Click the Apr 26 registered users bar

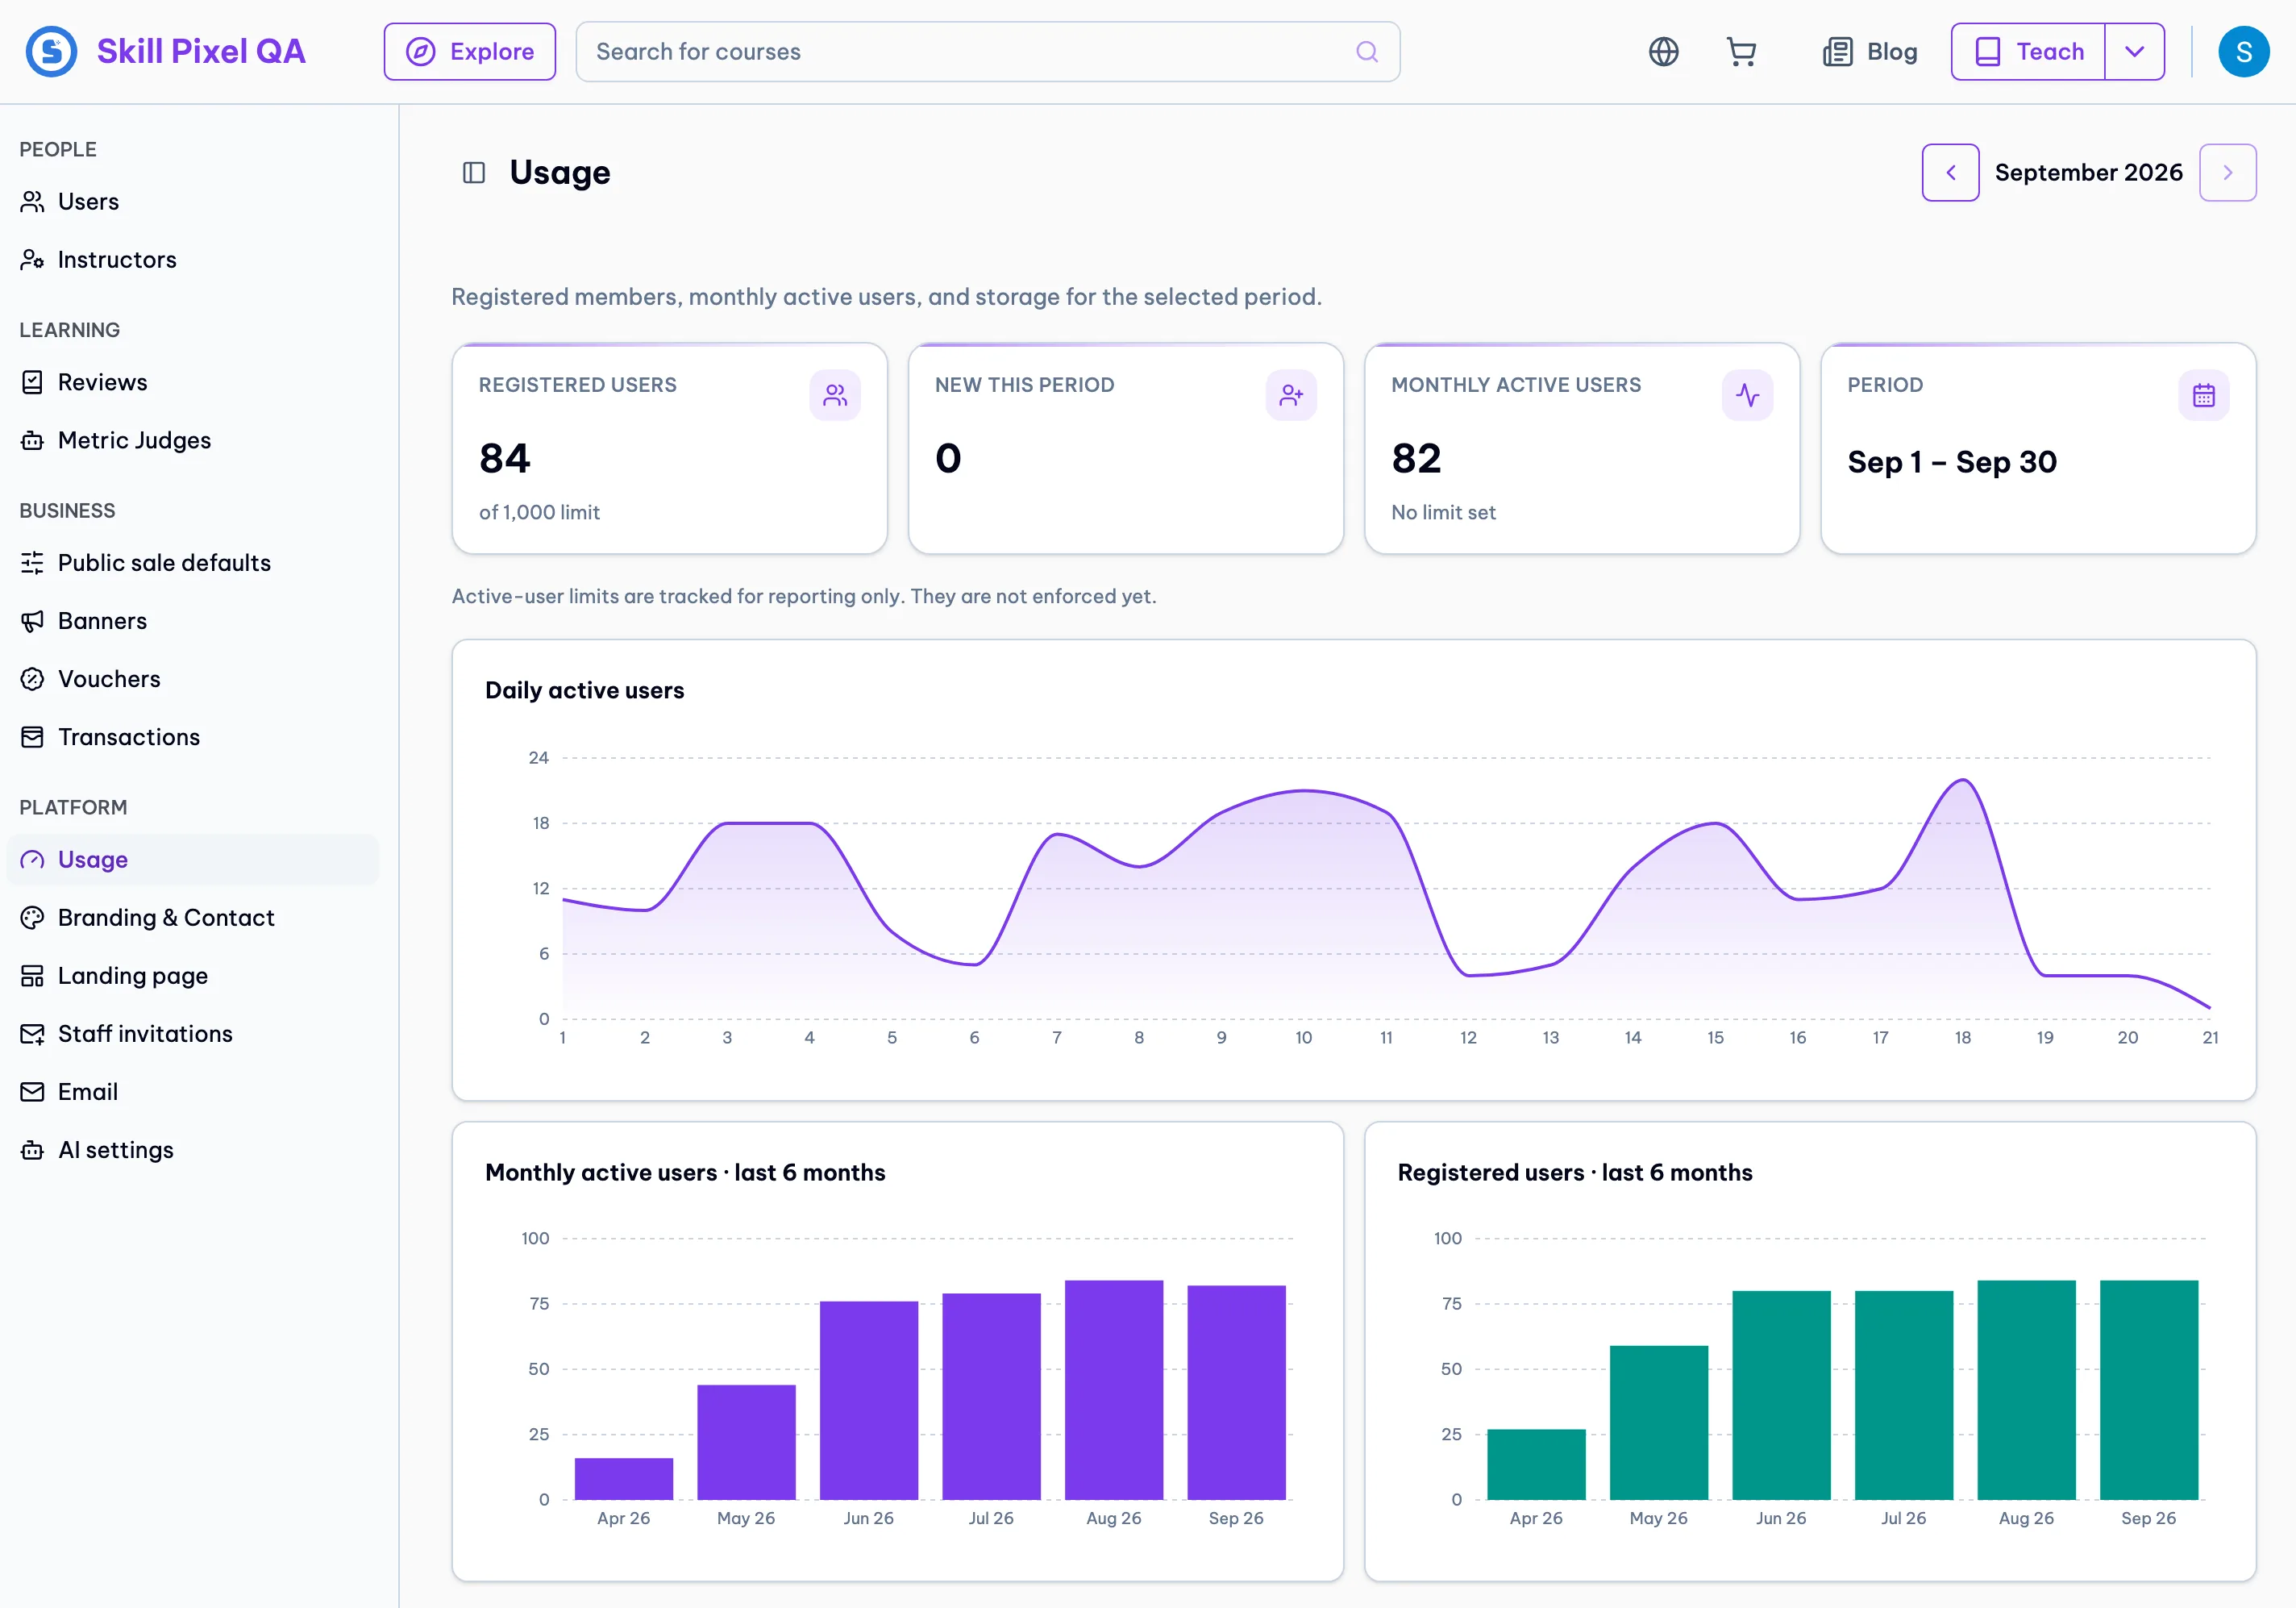coord(1536,1464)
